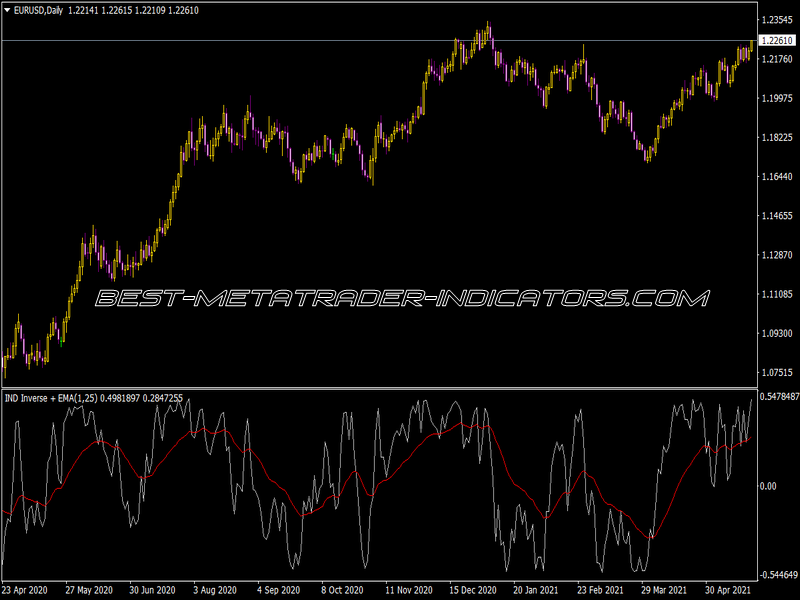800x600 pixels.
Task: Click the 1.16440 price scale label
Action: (x=777, y=177)
